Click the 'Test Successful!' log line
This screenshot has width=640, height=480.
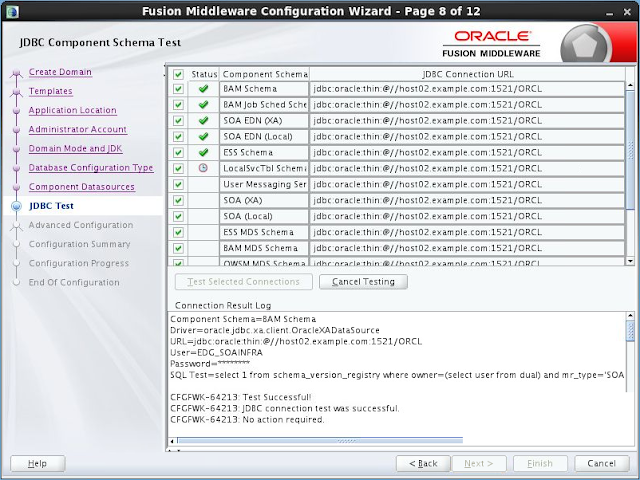pos(241,397)
